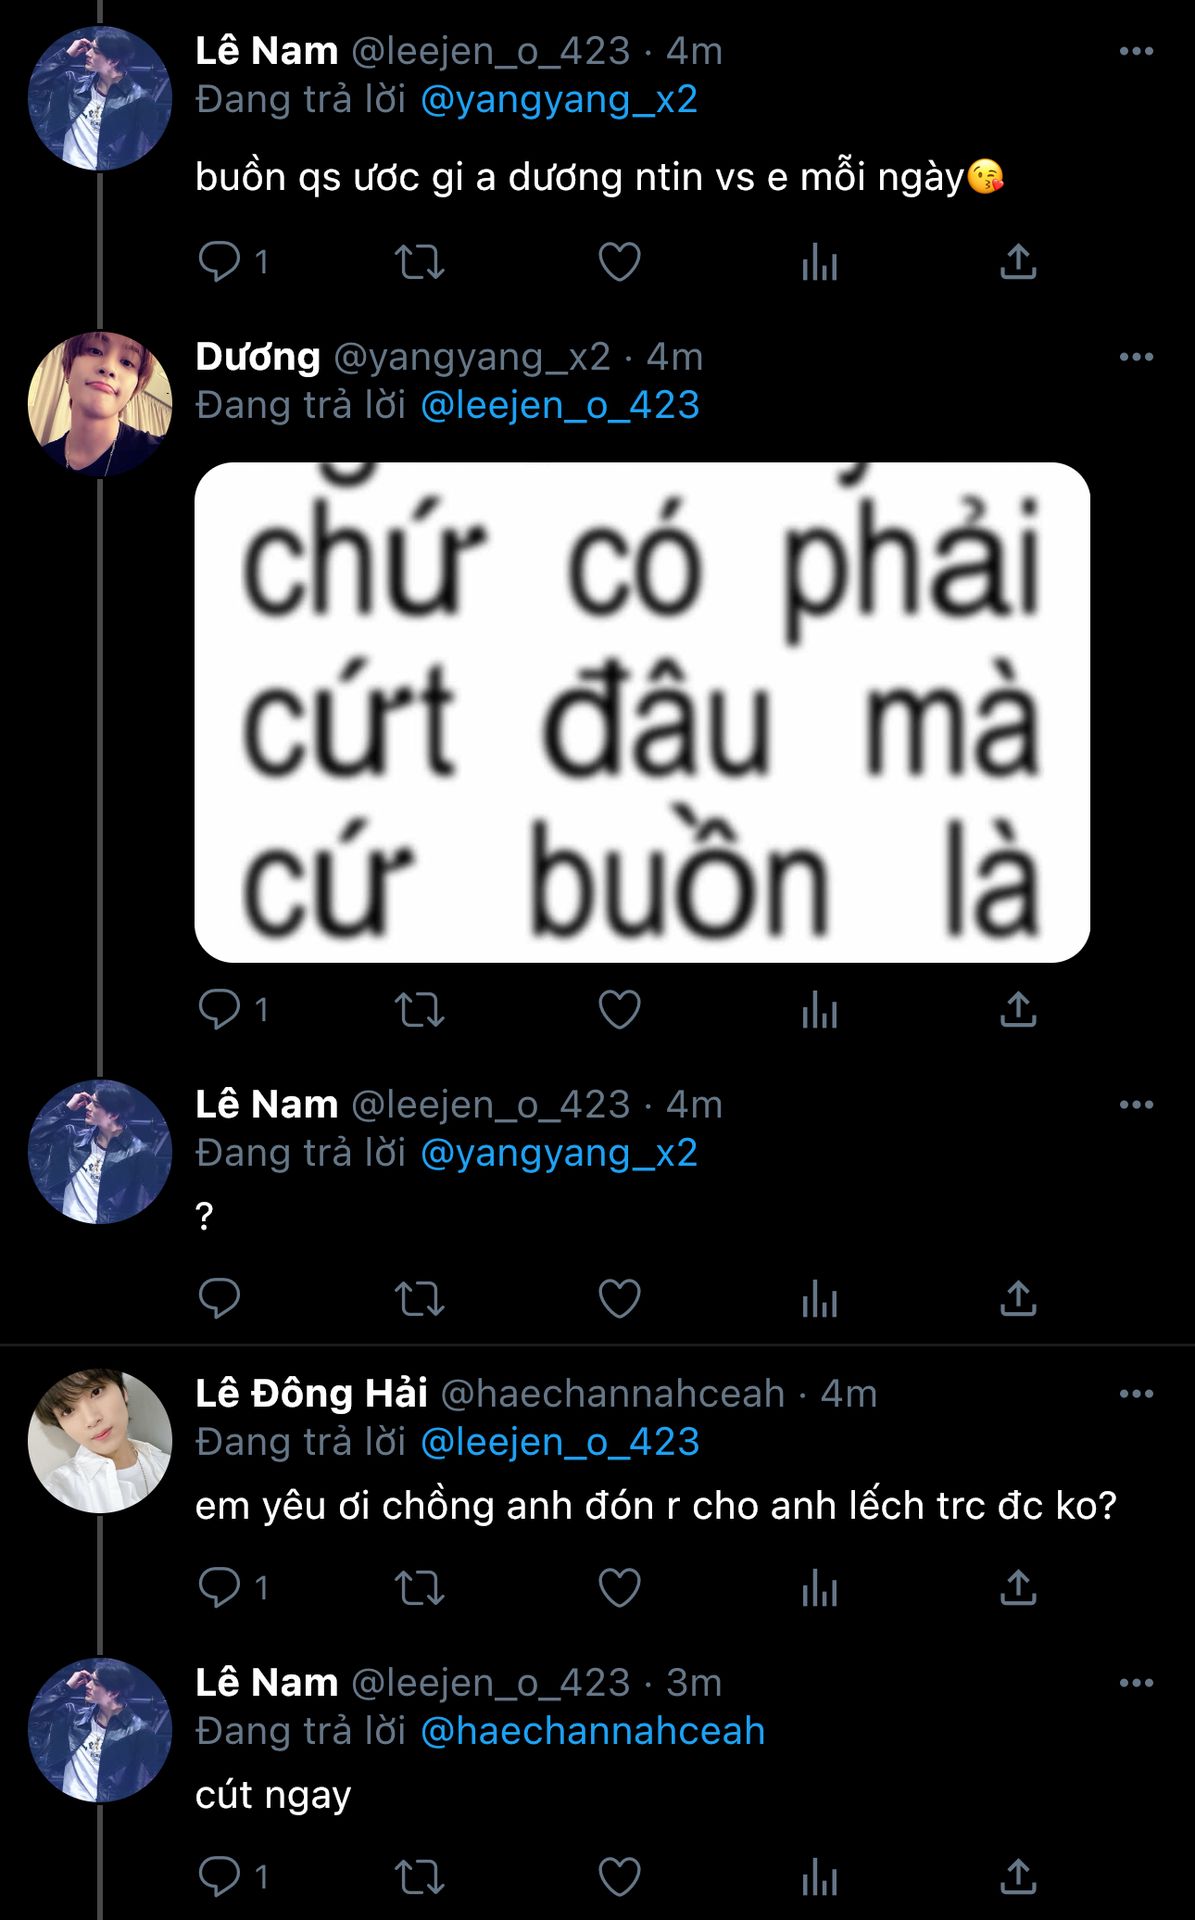Like Lê Đông Hải's tweet
Screen dimensions: 1195x1920
[x=619, y=1588]
